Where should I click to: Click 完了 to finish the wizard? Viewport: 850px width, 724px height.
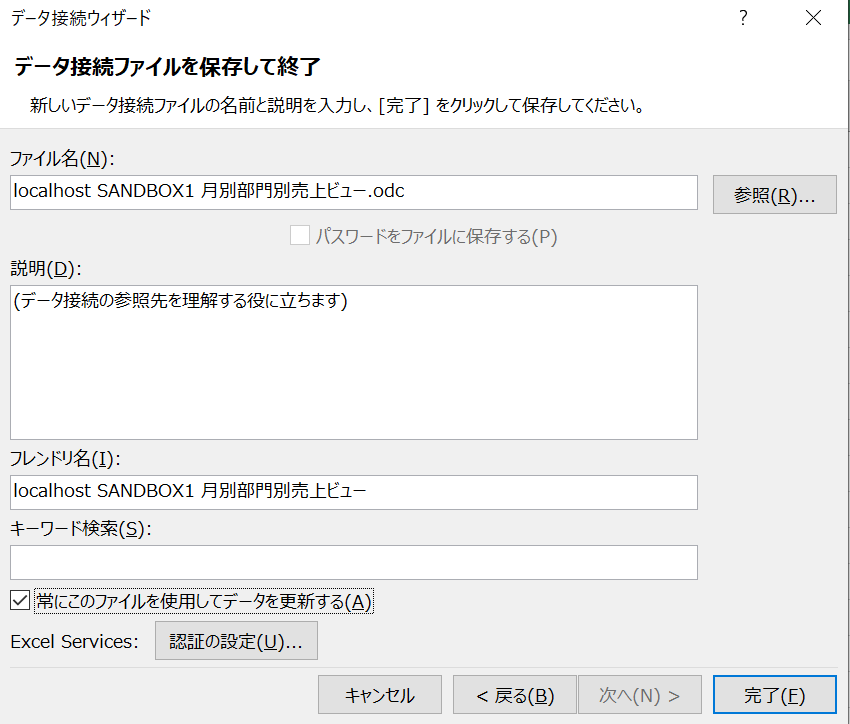click(775, 694)
